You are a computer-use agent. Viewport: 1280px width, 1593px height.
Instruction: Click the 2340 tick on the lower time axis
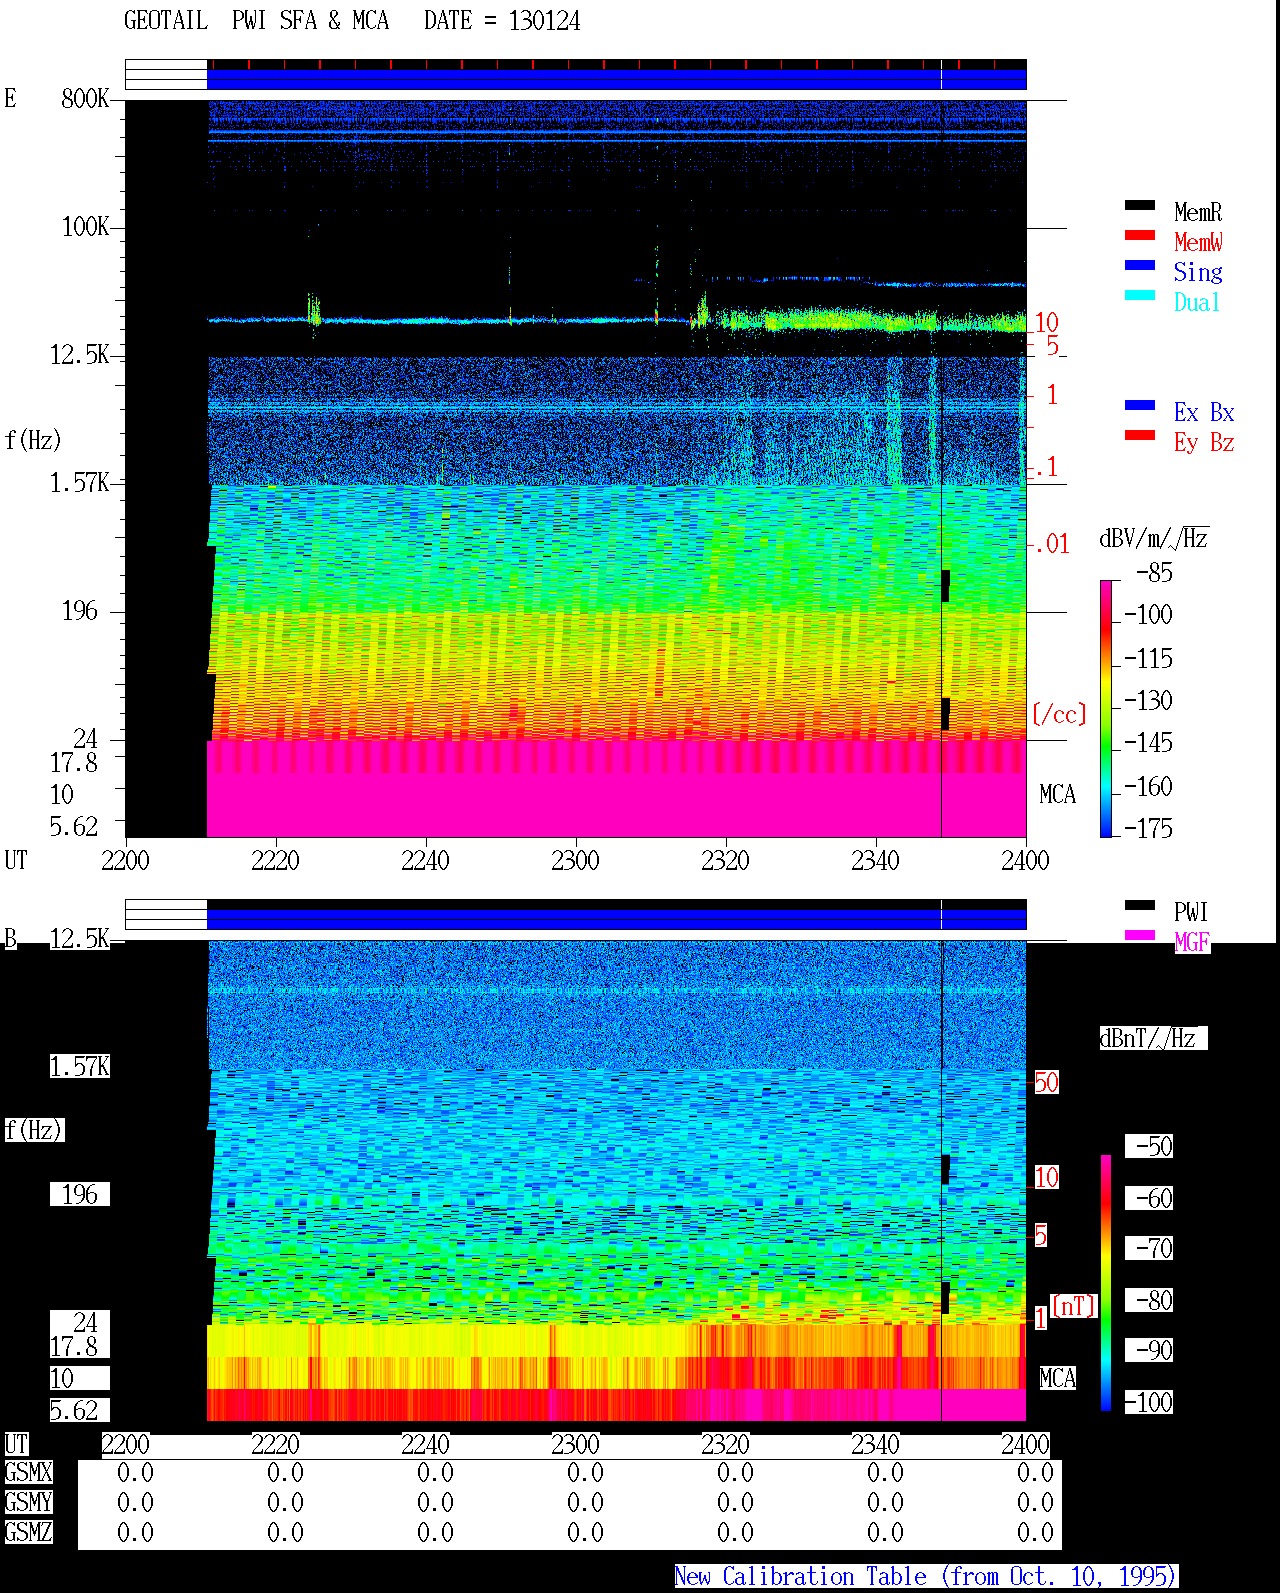(x=875, y=1445)
